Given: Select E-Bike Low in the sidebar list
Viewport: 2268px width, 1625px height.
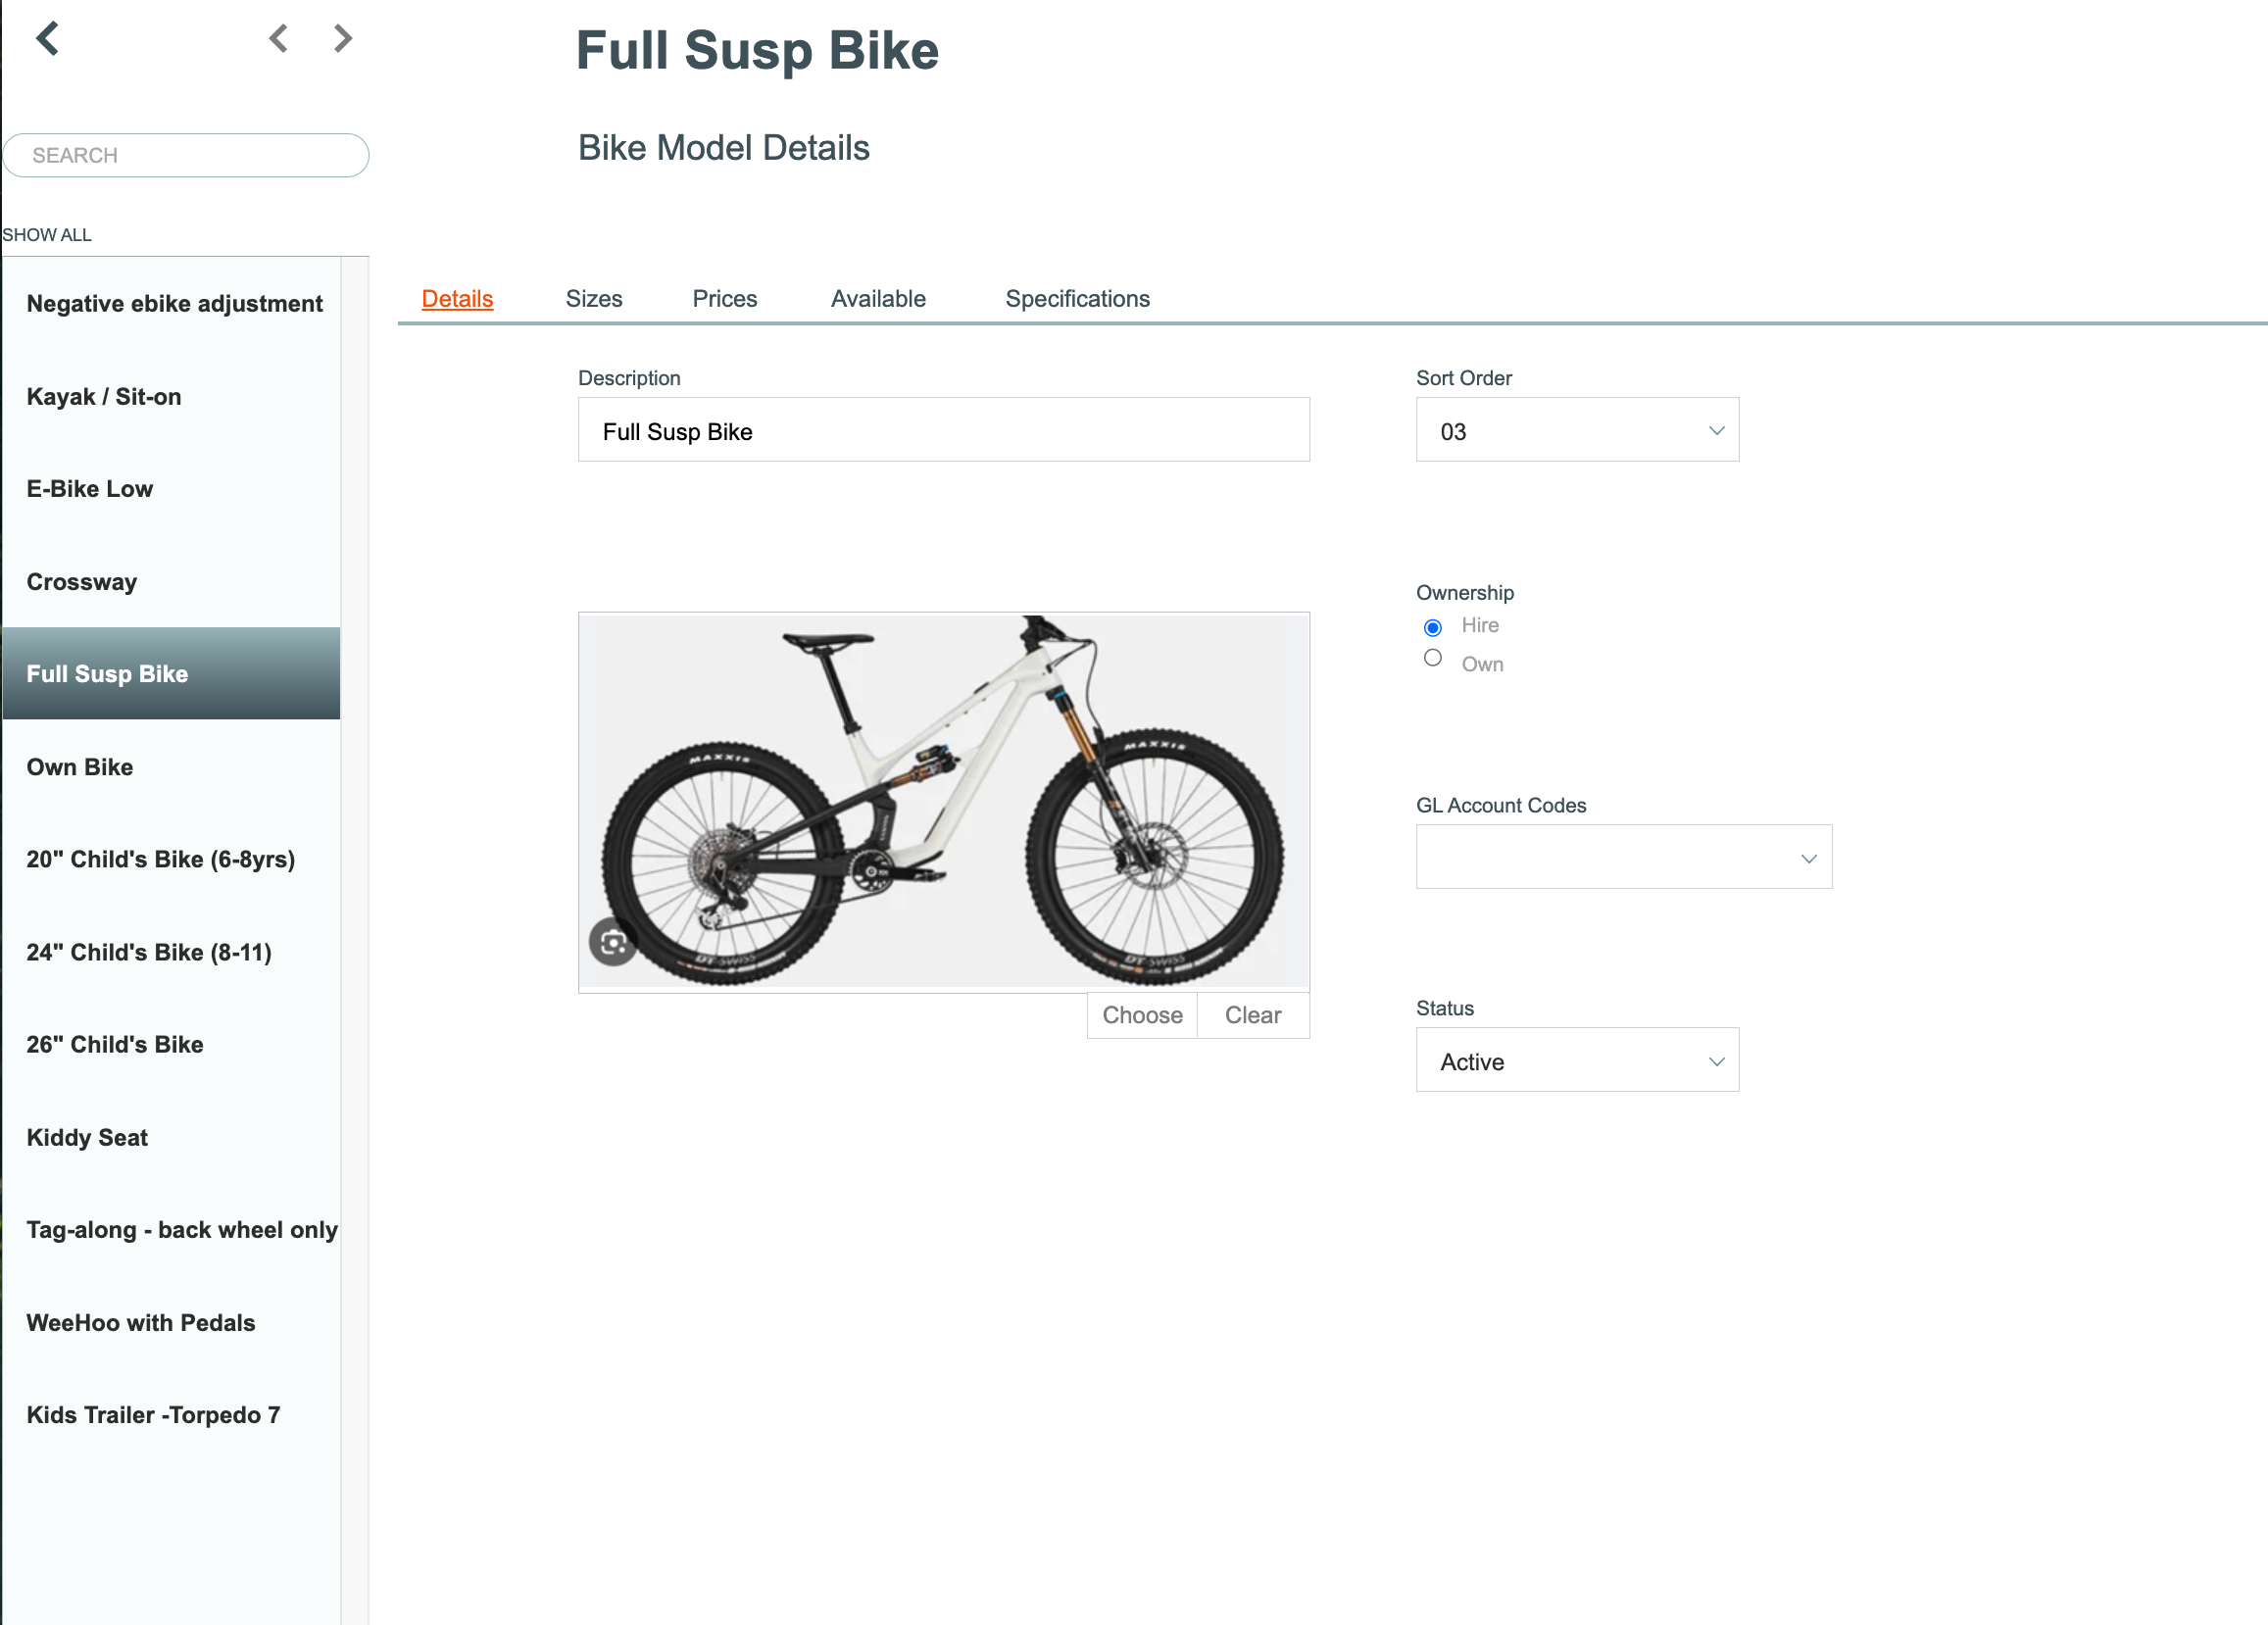Looking at the screenshot, I should 172,489.
